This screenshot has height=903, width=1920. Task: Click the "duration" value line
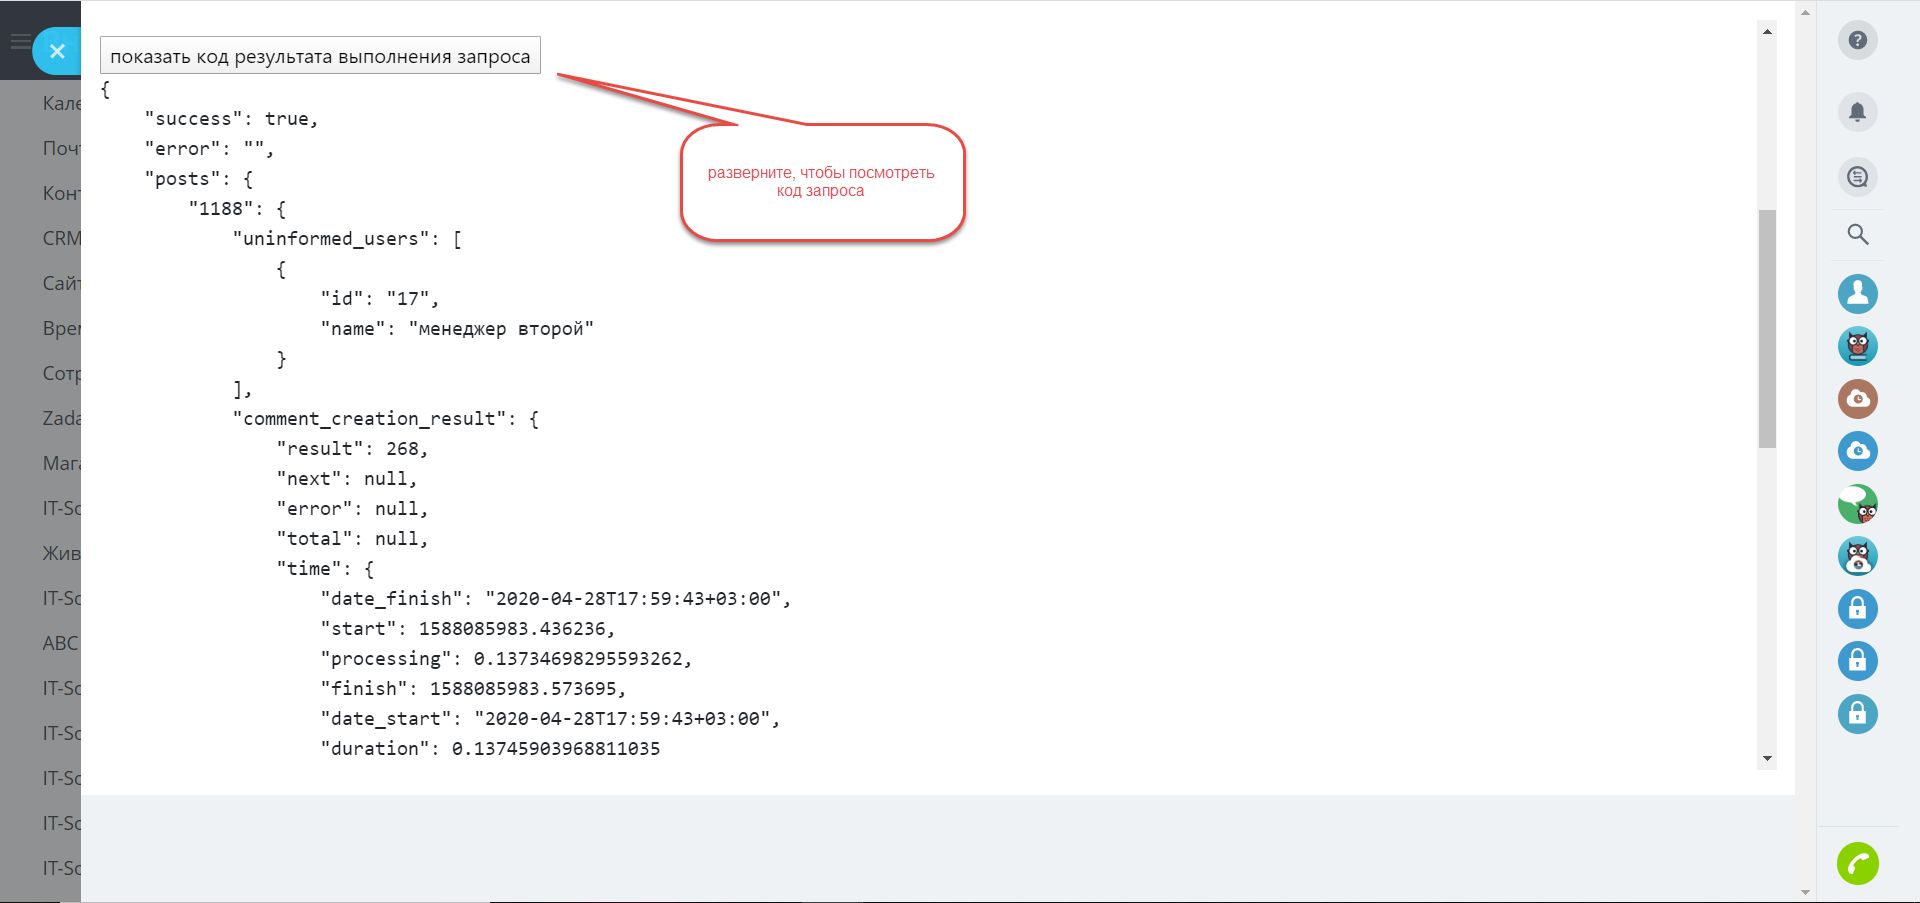click(490, 749)
